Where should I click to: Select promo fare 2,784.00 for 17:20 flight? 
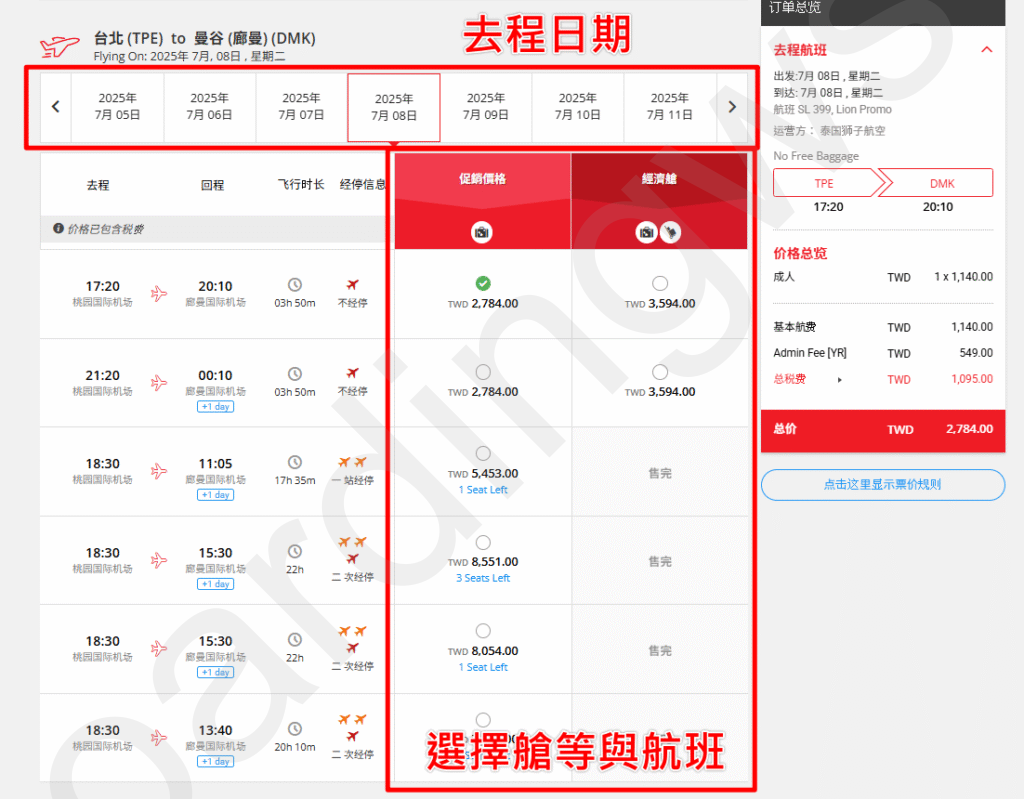tap(483, 283)
